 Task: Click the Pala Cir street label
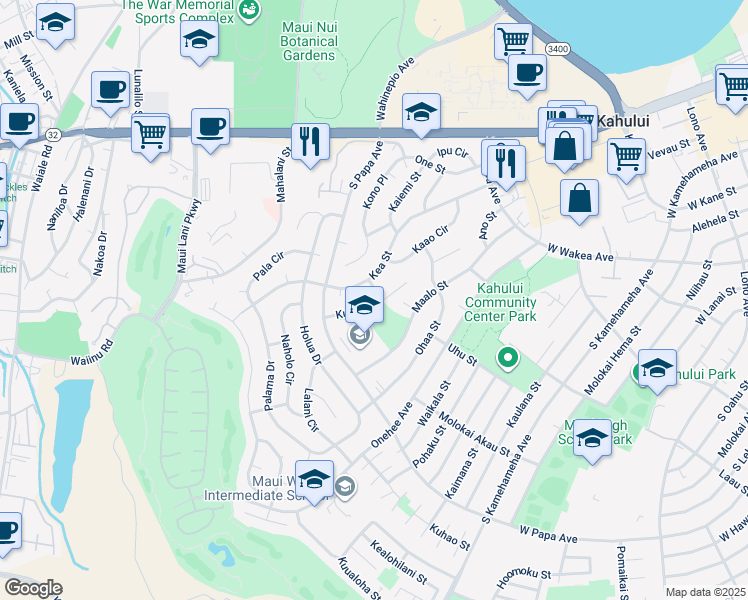[x=269, y=266]
